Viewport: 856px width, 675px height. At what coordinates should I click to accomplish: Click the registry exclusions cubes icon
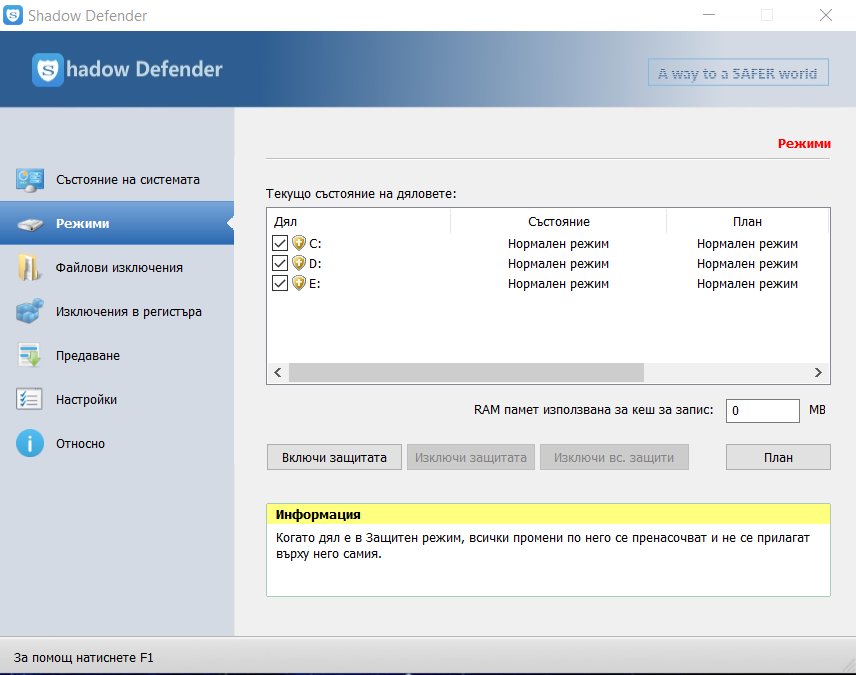pyautogui.click(x=30, y=311)
